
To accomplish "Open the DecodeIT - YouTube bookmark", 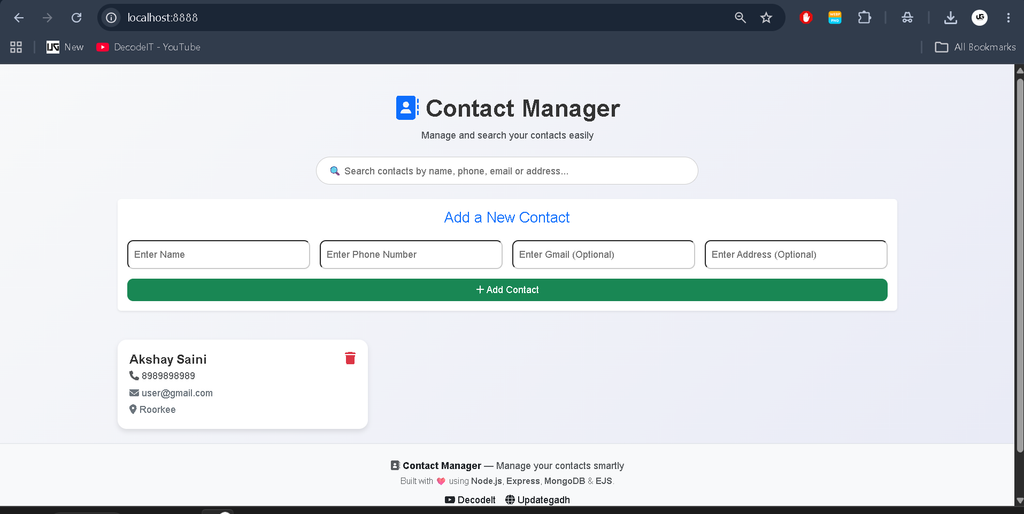I will pos(148,47).
